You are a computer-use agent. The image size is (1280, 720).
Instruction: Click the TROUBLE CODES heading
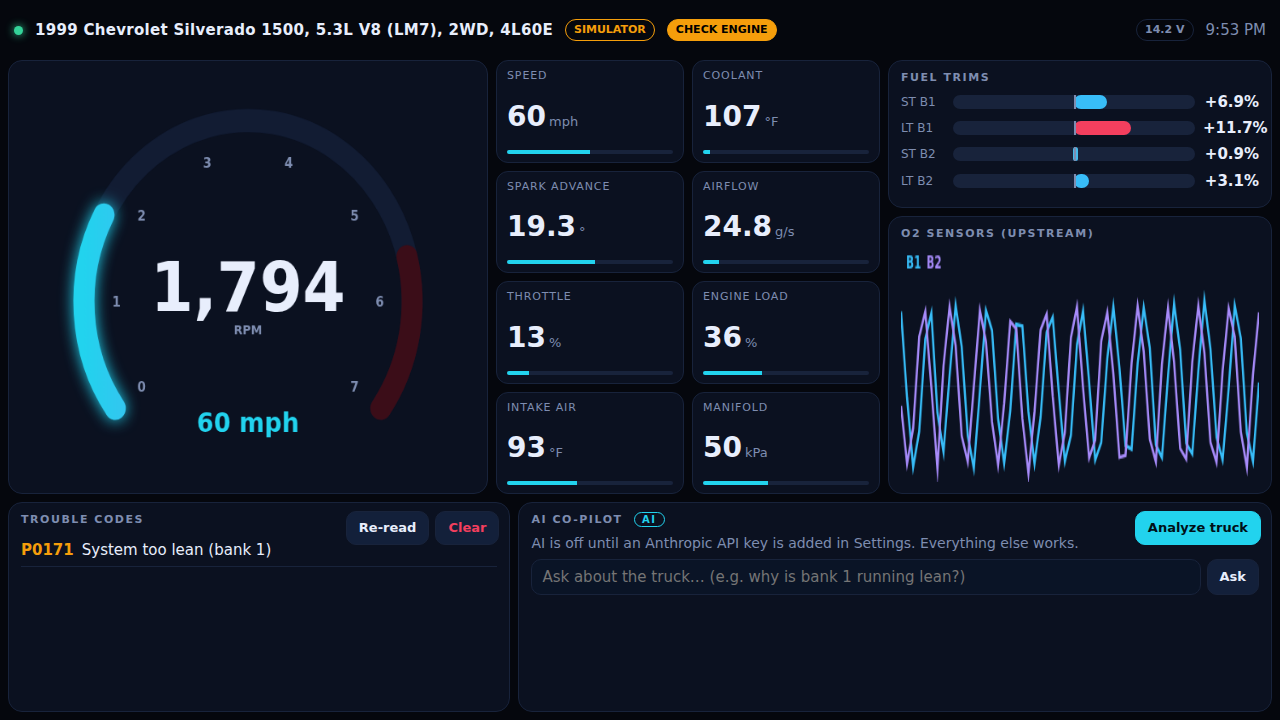tap(82, 519)
